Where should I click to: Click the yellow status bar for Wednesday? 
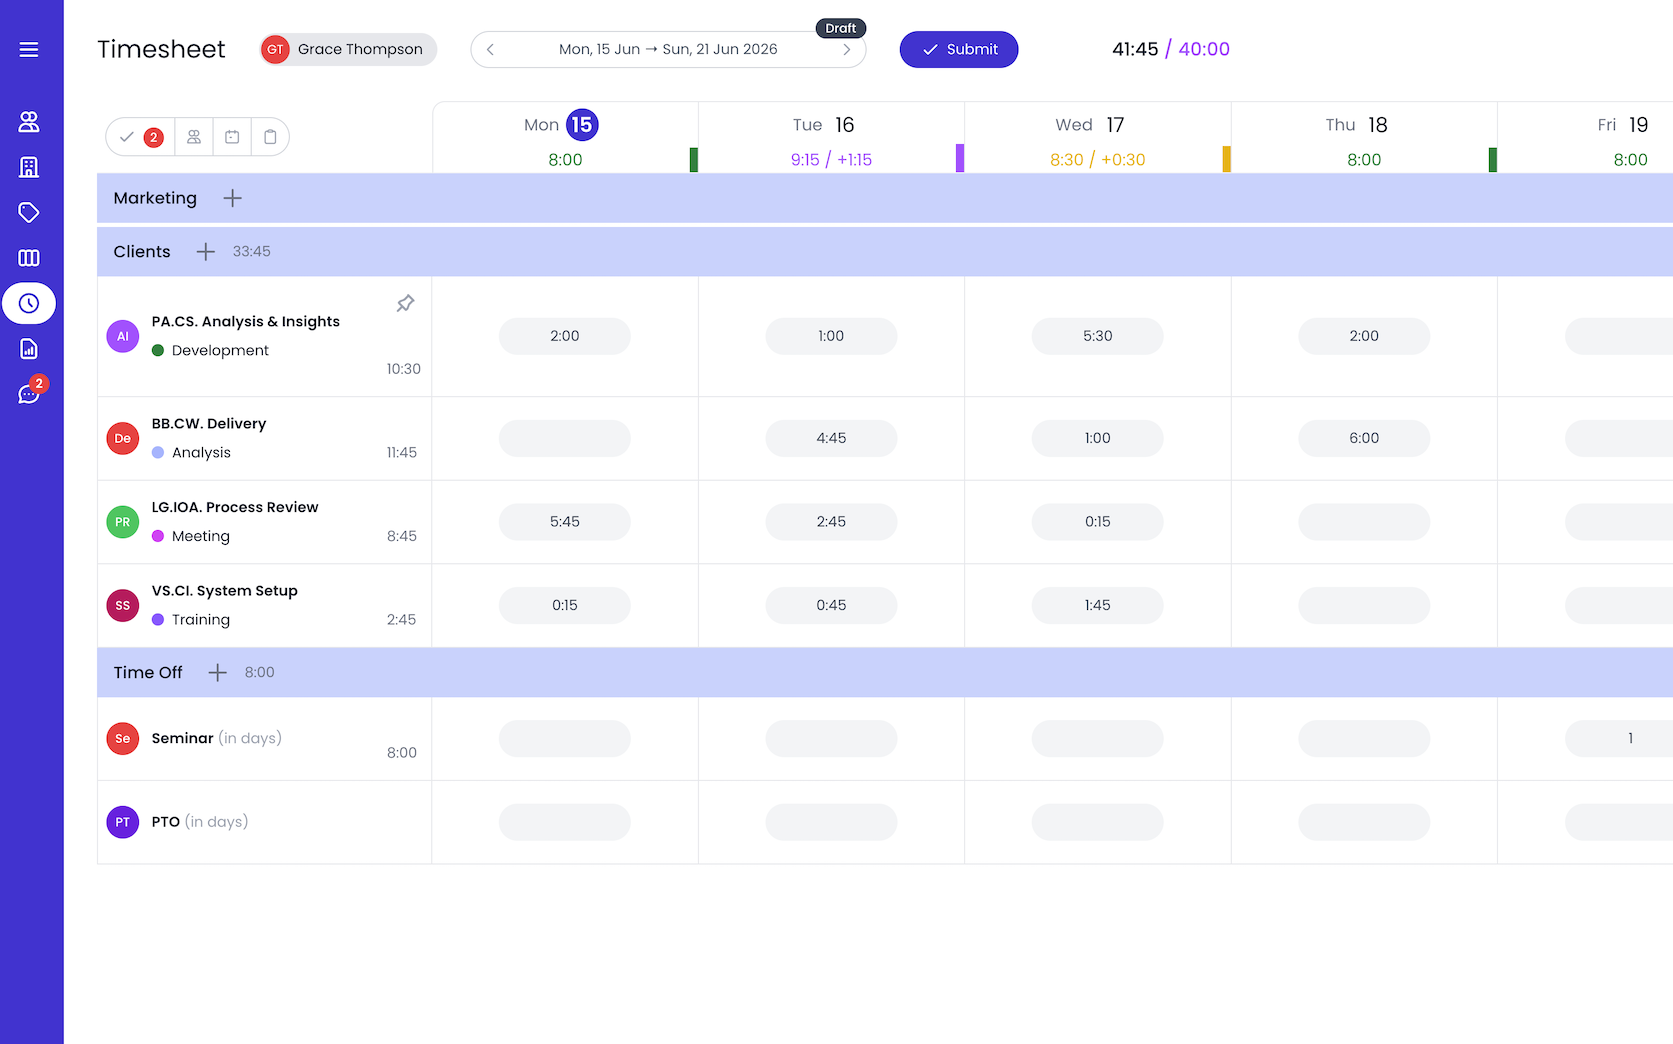point(1227,159)
